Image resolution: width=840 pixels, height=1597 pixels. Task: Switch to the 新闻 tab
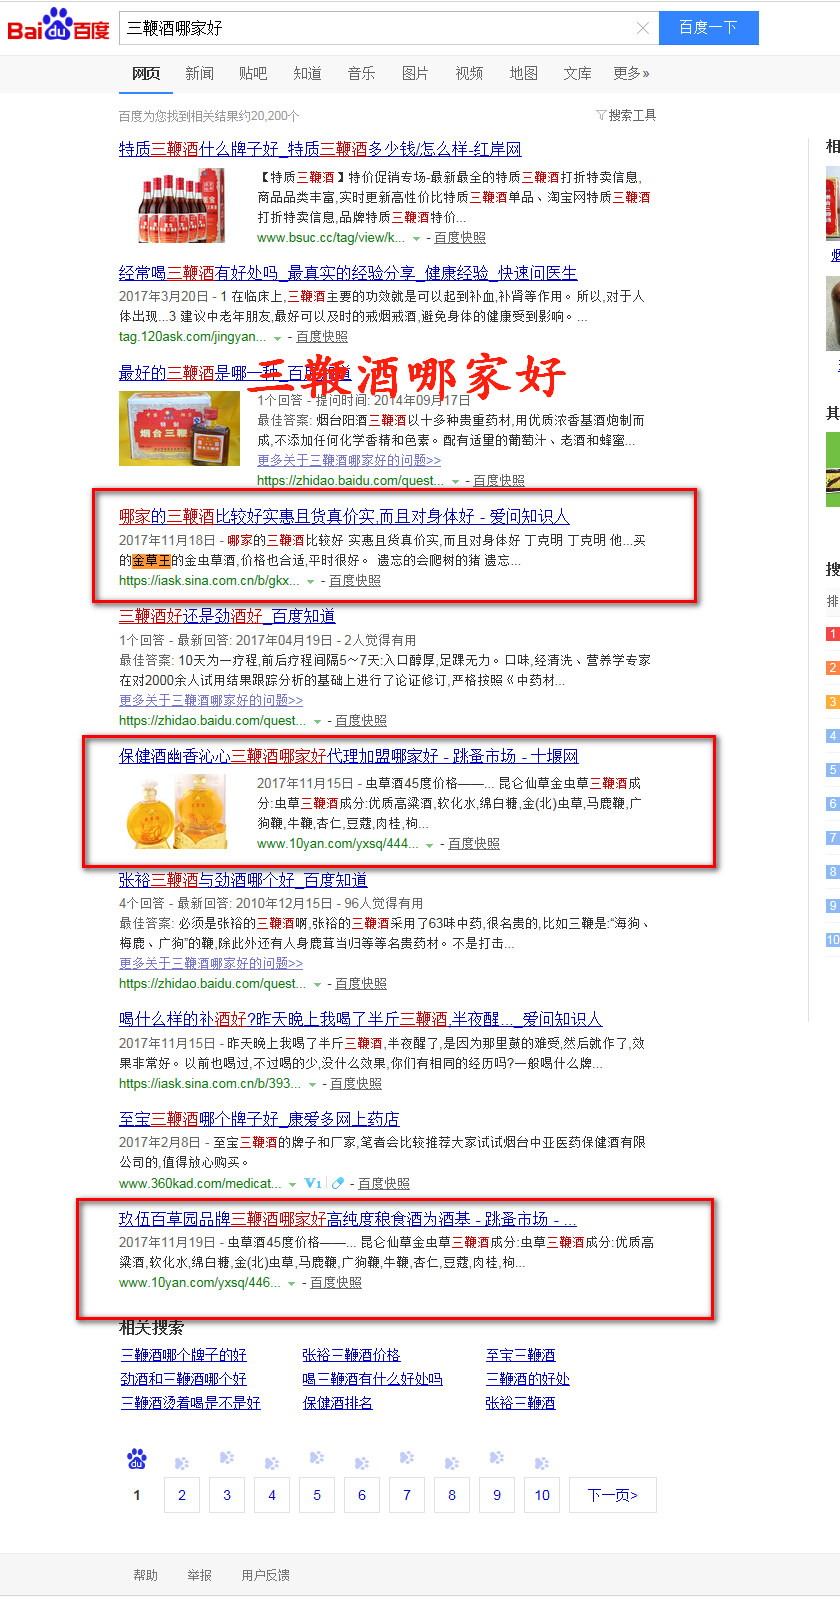200,73
